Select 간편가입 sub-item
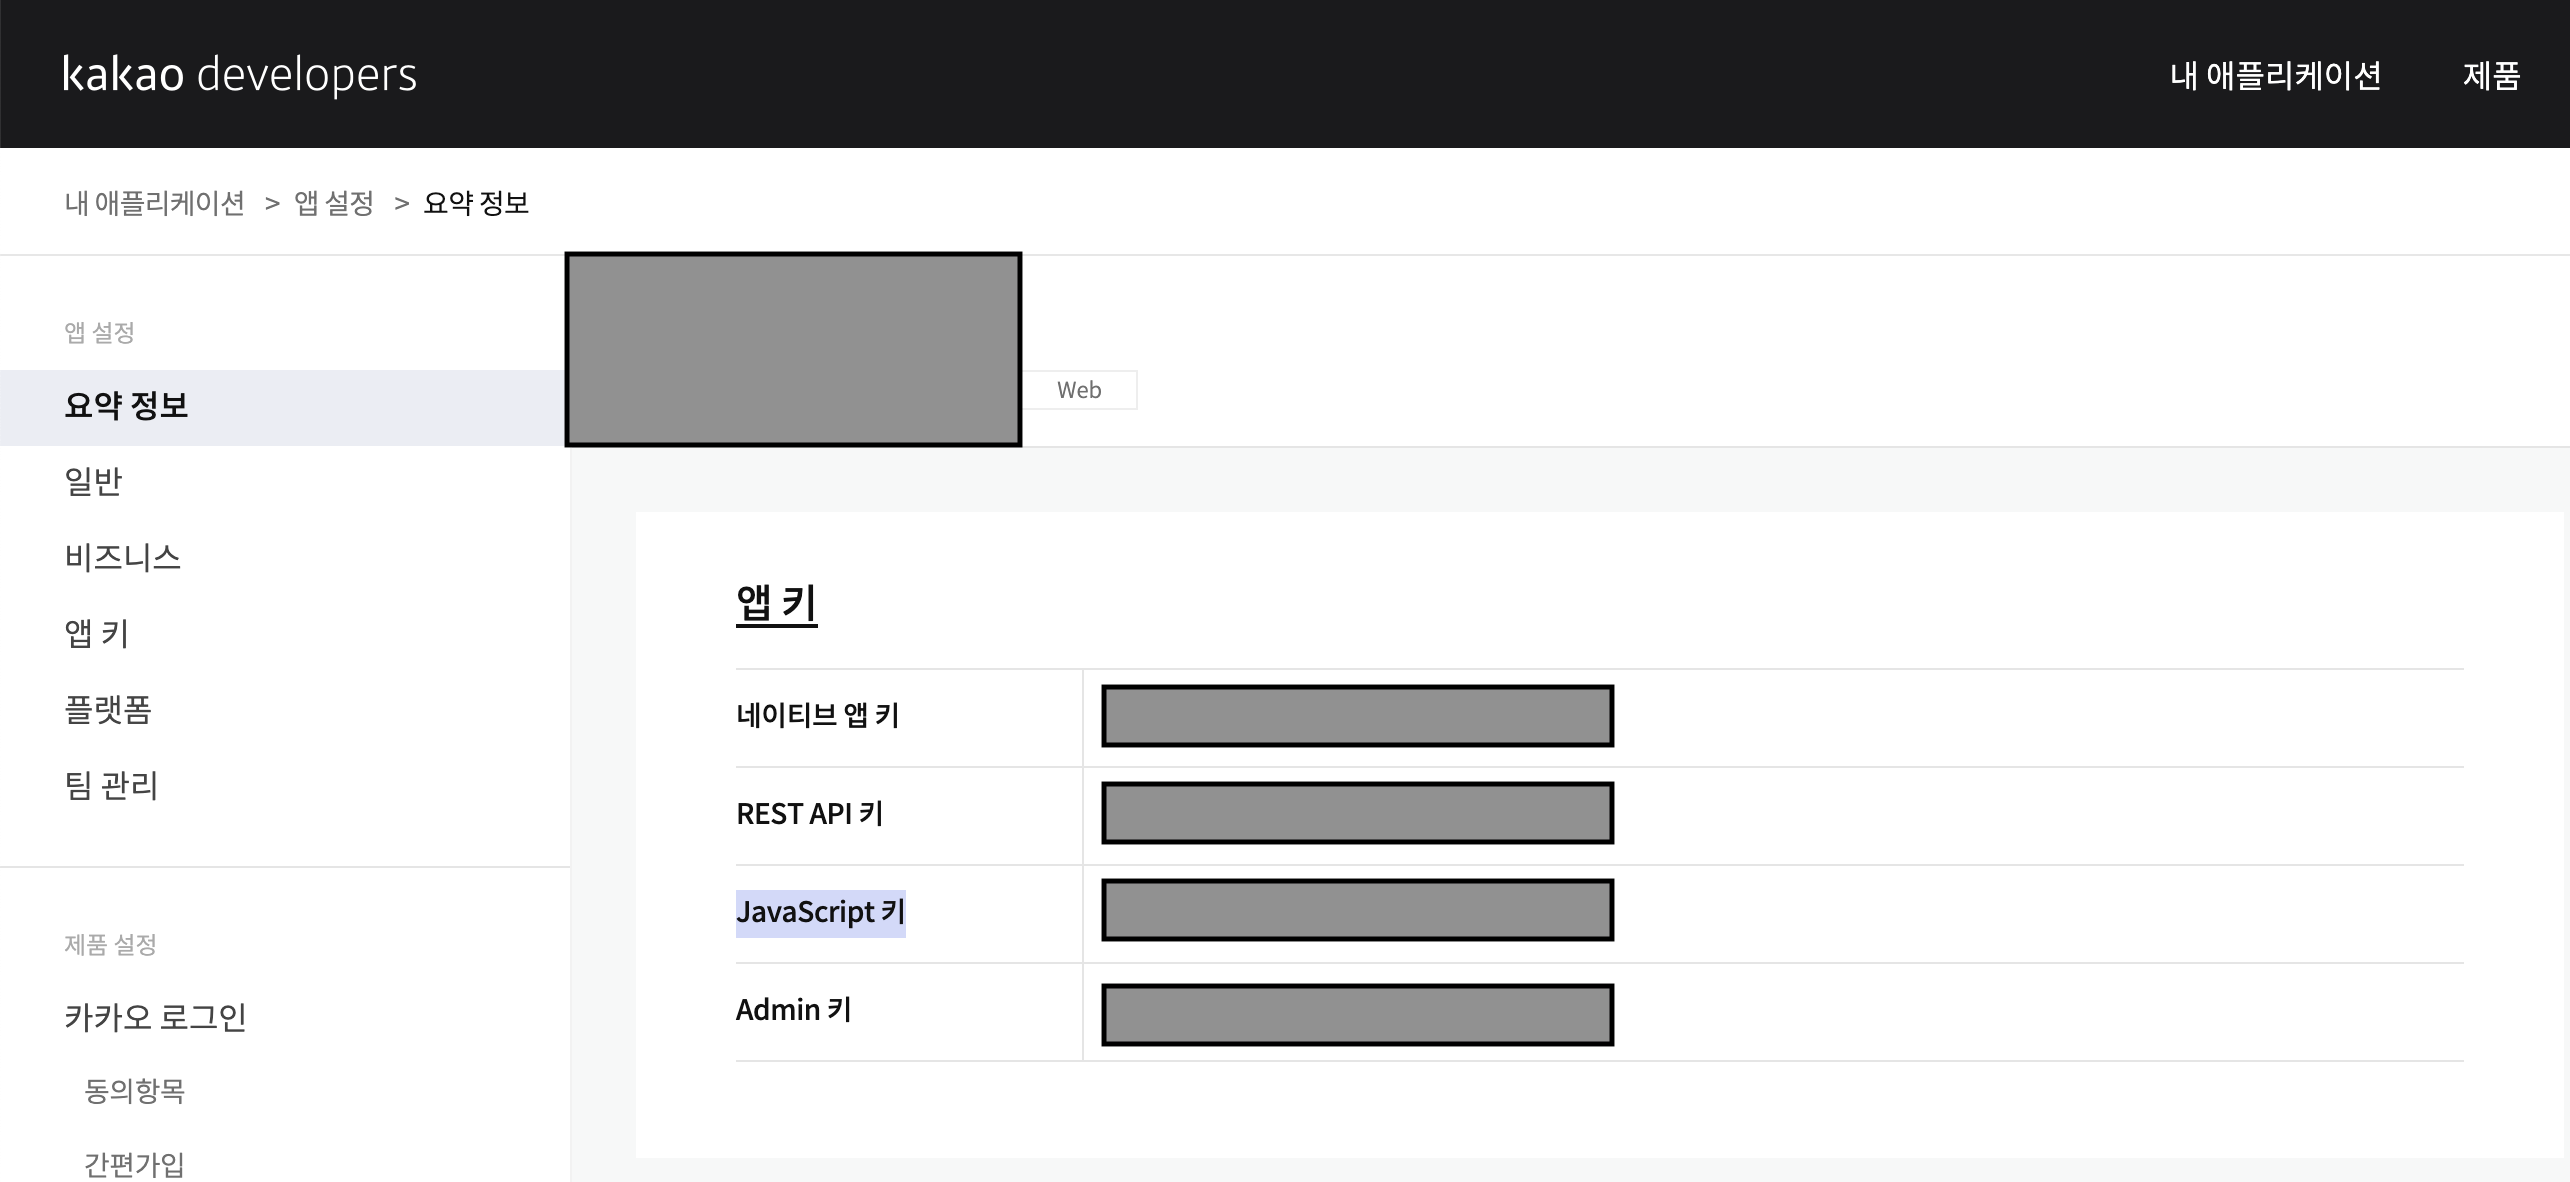This screenshot has width=2570, height=1182. 134,1164
